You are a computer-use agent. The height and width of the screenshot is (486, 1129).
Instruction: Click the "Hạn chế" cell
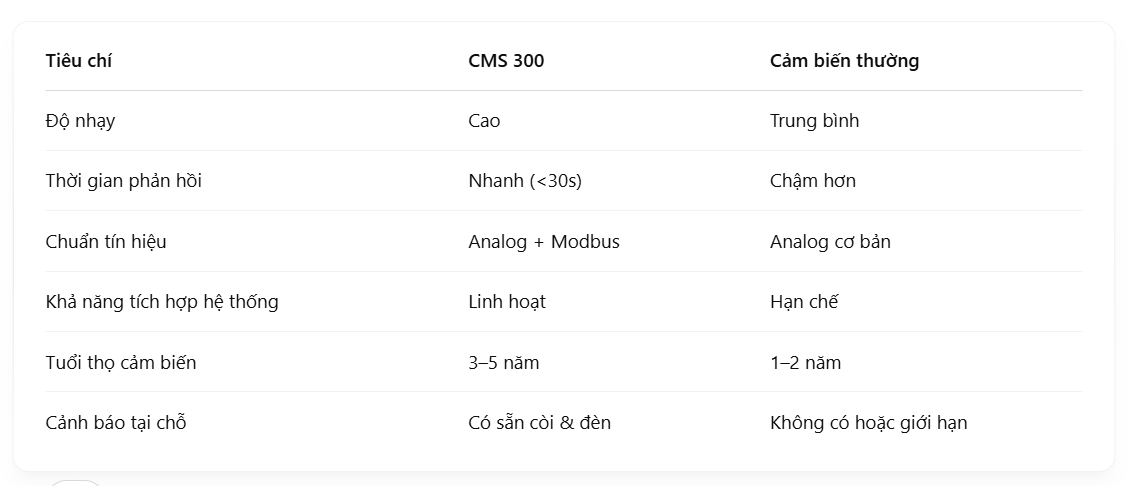(x=804, y=302)
